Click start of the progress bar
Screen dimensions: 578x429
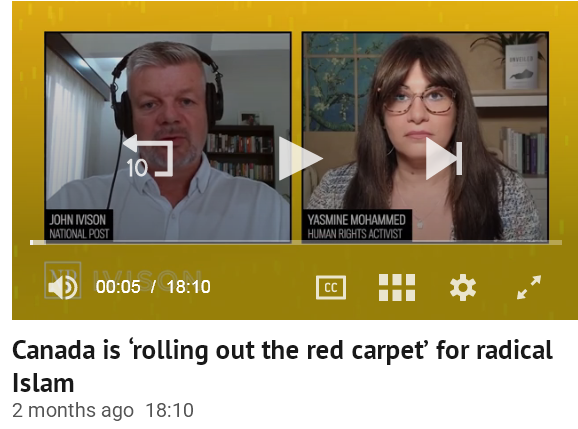point(32,242)
